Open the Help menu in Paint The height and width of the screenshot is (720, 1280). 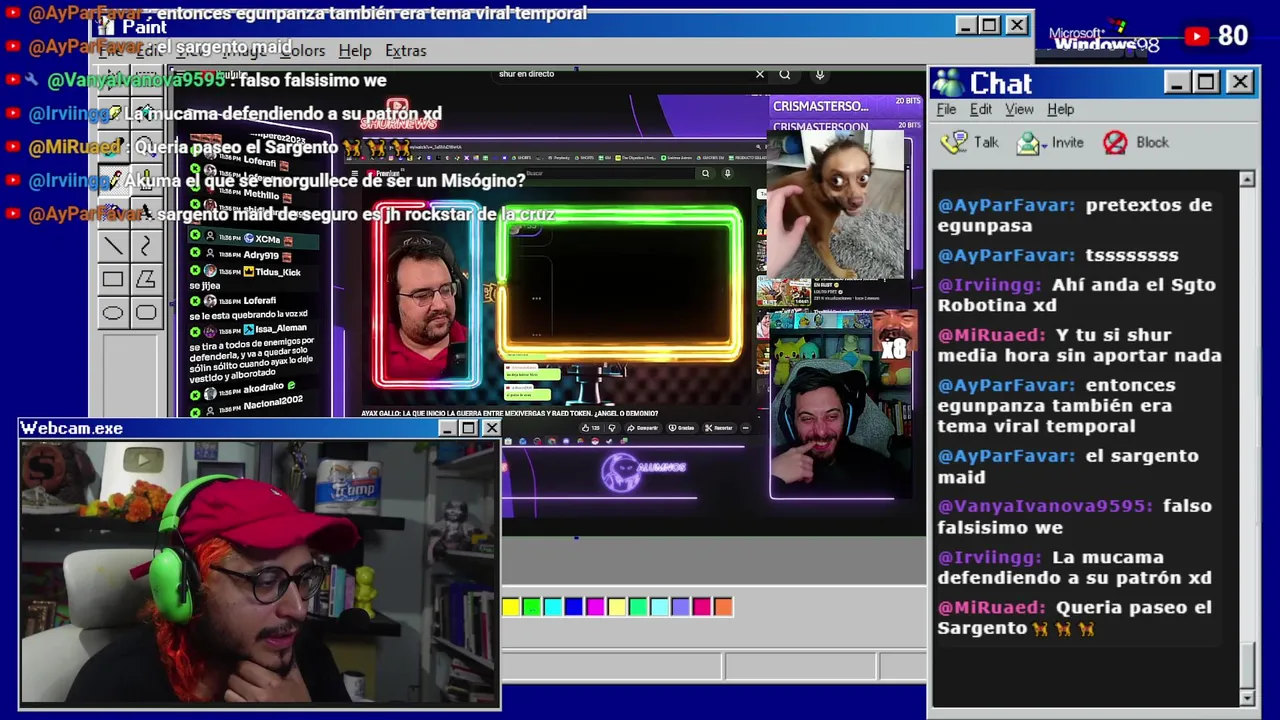coord(354,50)
